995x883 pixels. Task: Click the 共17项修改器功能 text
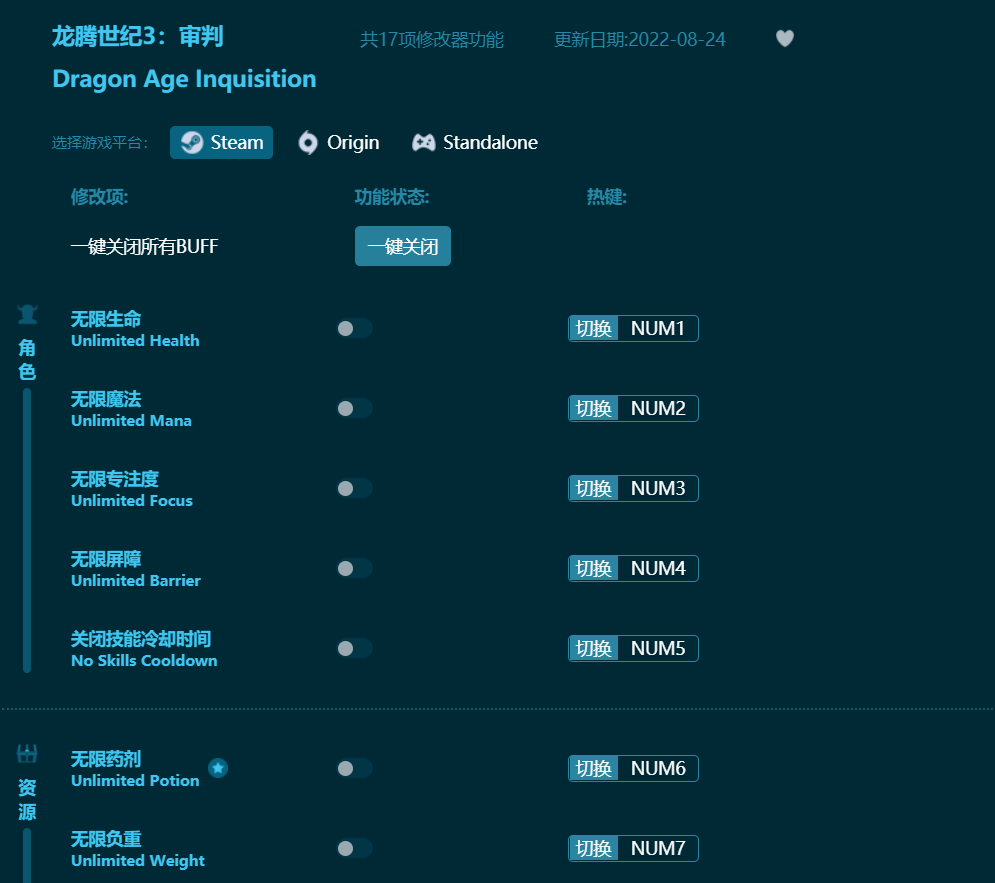coord(432,39)
